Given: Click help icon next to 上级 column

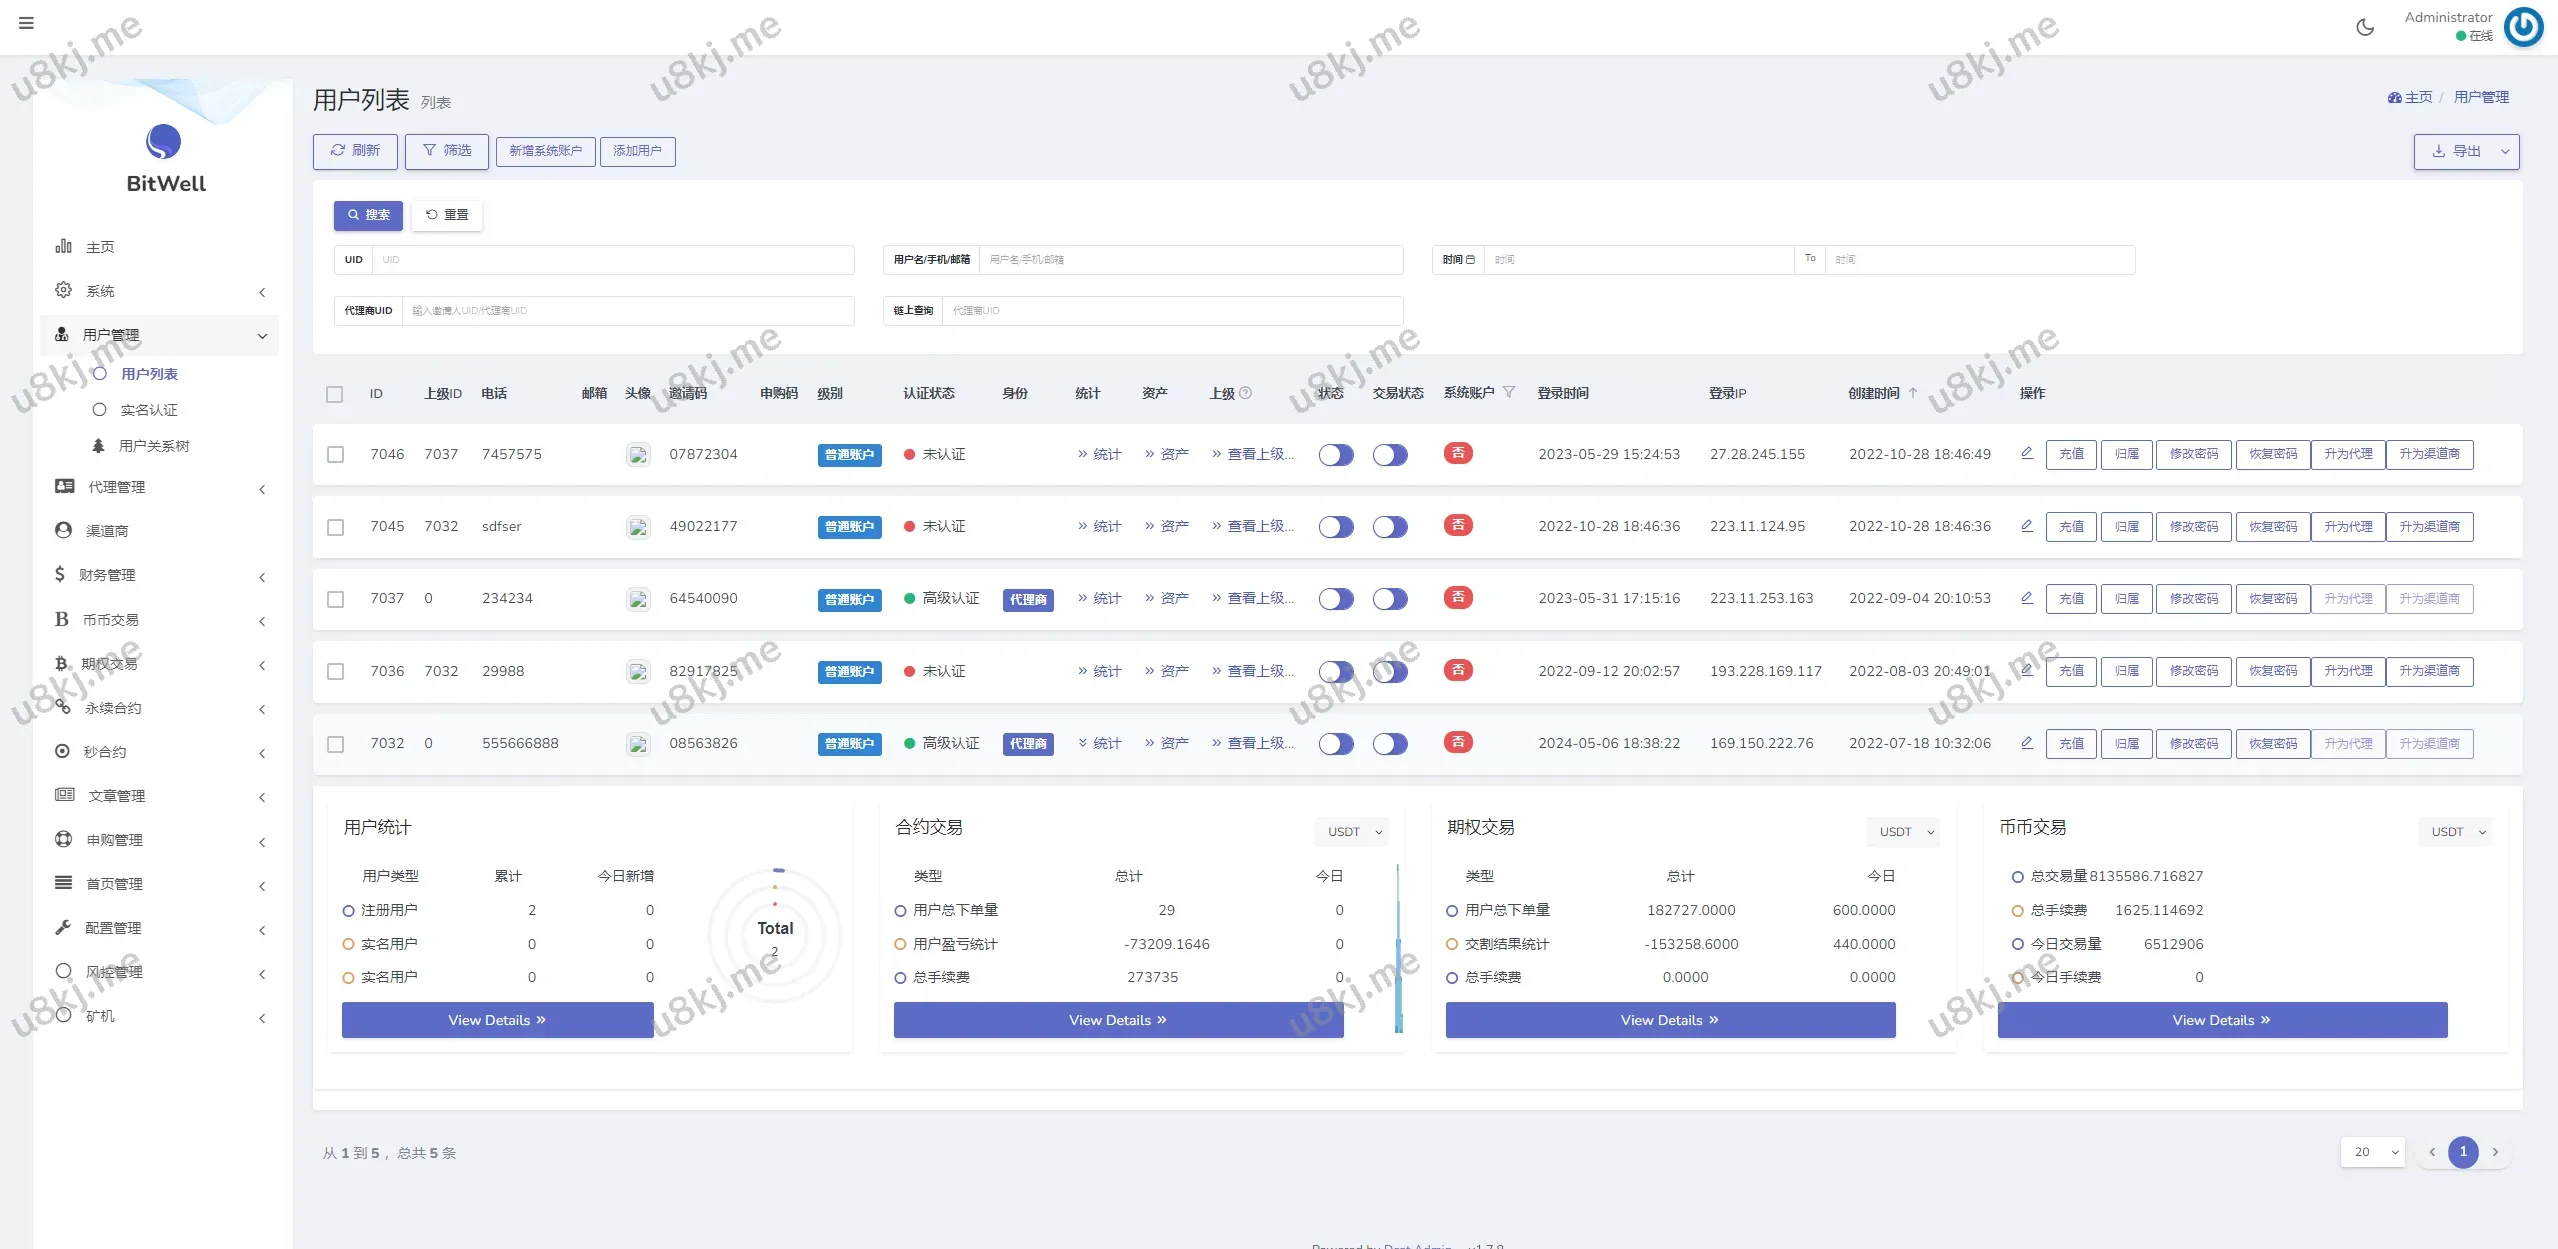Looking at the screenshot, I should point(1246,393).
